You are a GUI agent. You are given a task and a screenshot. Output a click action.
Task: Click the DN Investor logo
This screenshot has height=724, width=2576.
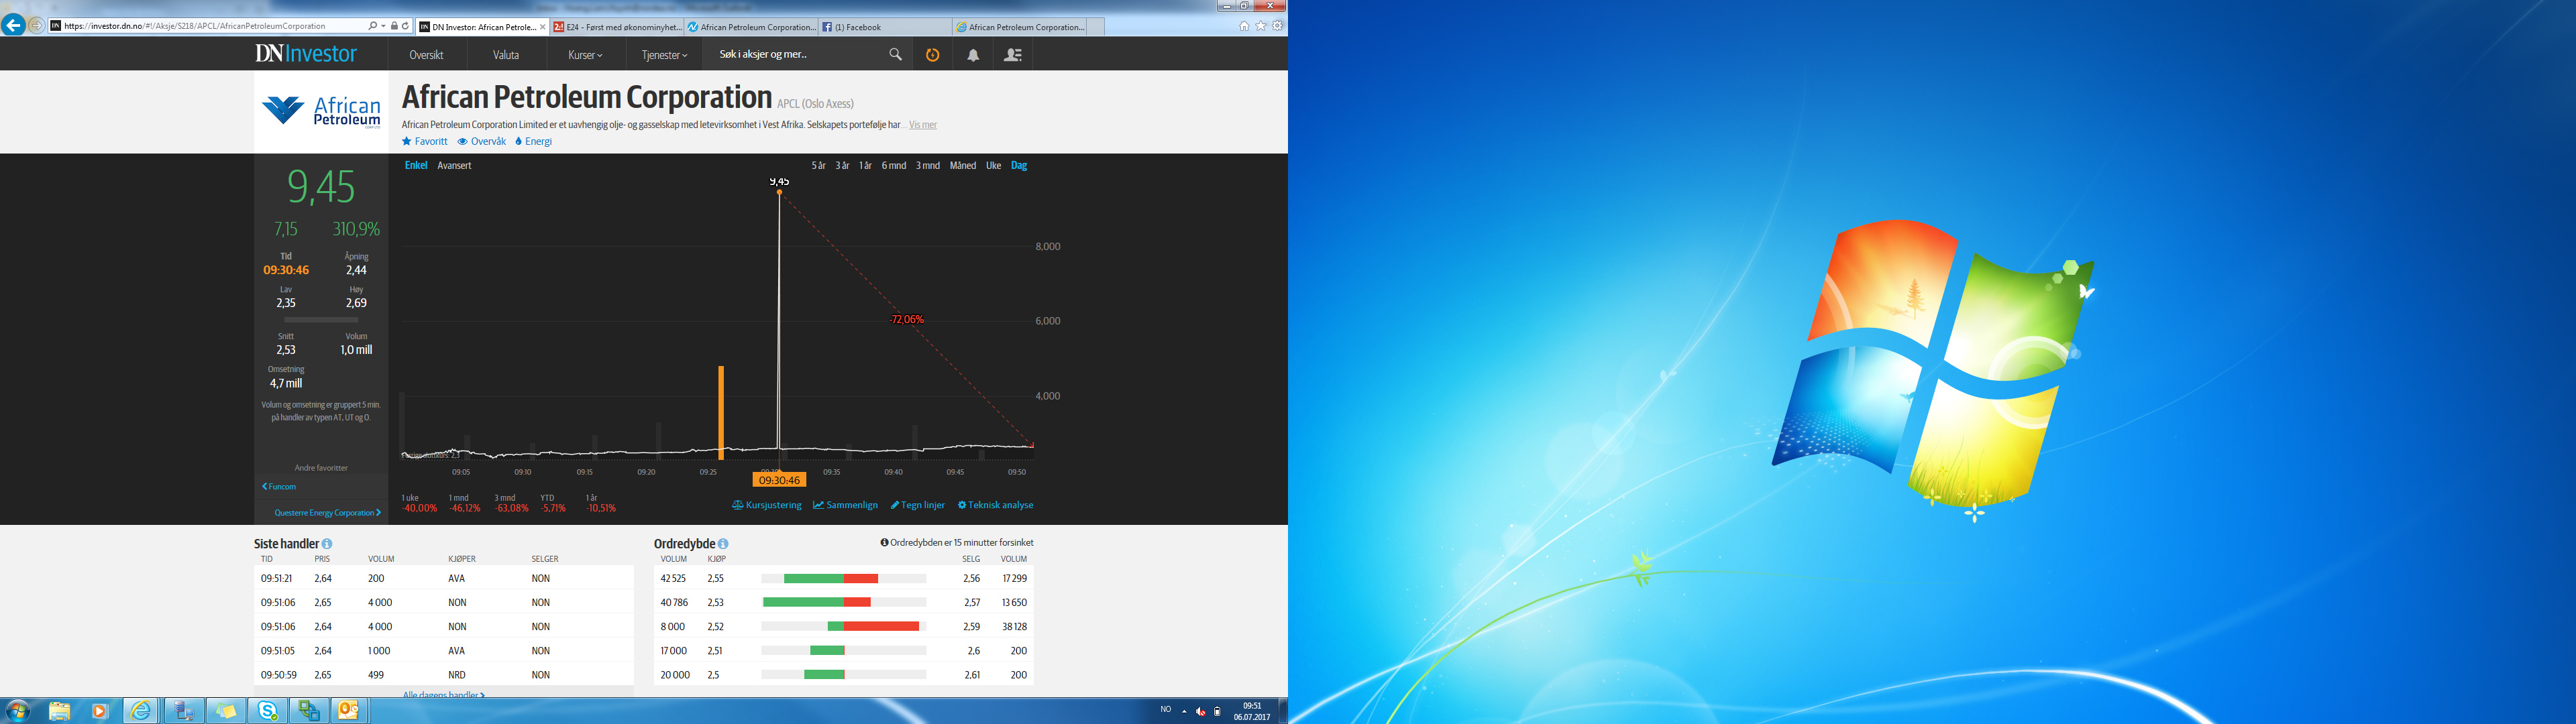[x=306, y=54]
